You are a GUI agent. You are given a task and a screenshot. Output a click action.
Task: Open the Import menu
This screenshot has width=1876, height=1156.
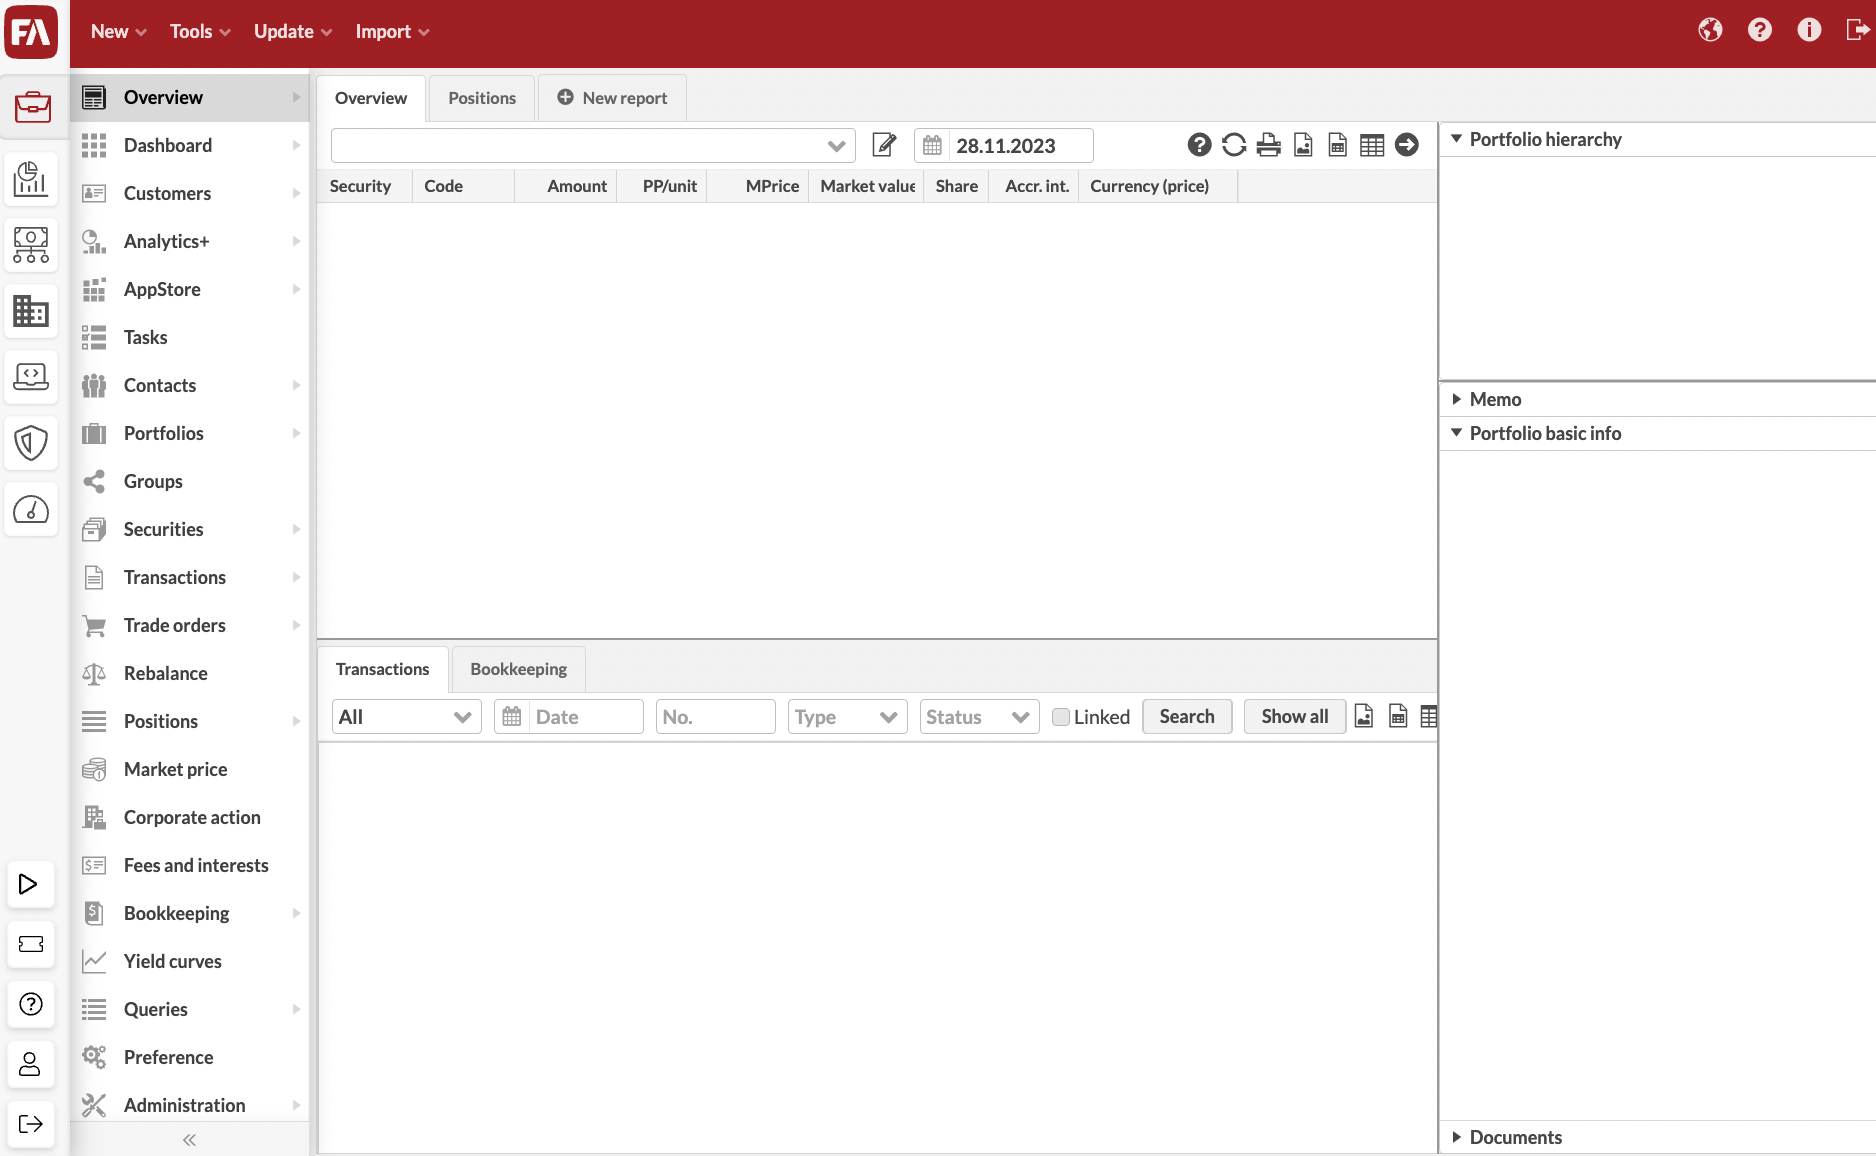[x=392, y=31]
